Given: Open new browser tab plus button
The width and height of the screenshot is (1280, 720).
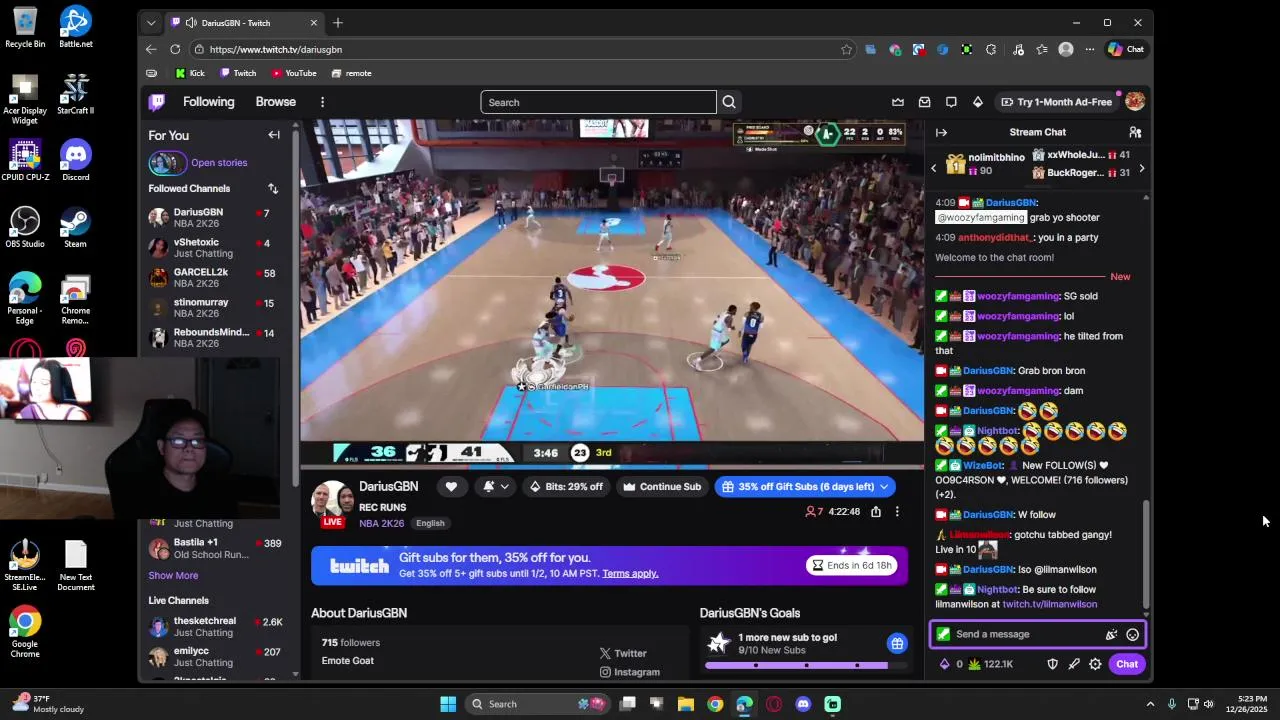Looking at the screenshot, I should click(x=338, y=23).
